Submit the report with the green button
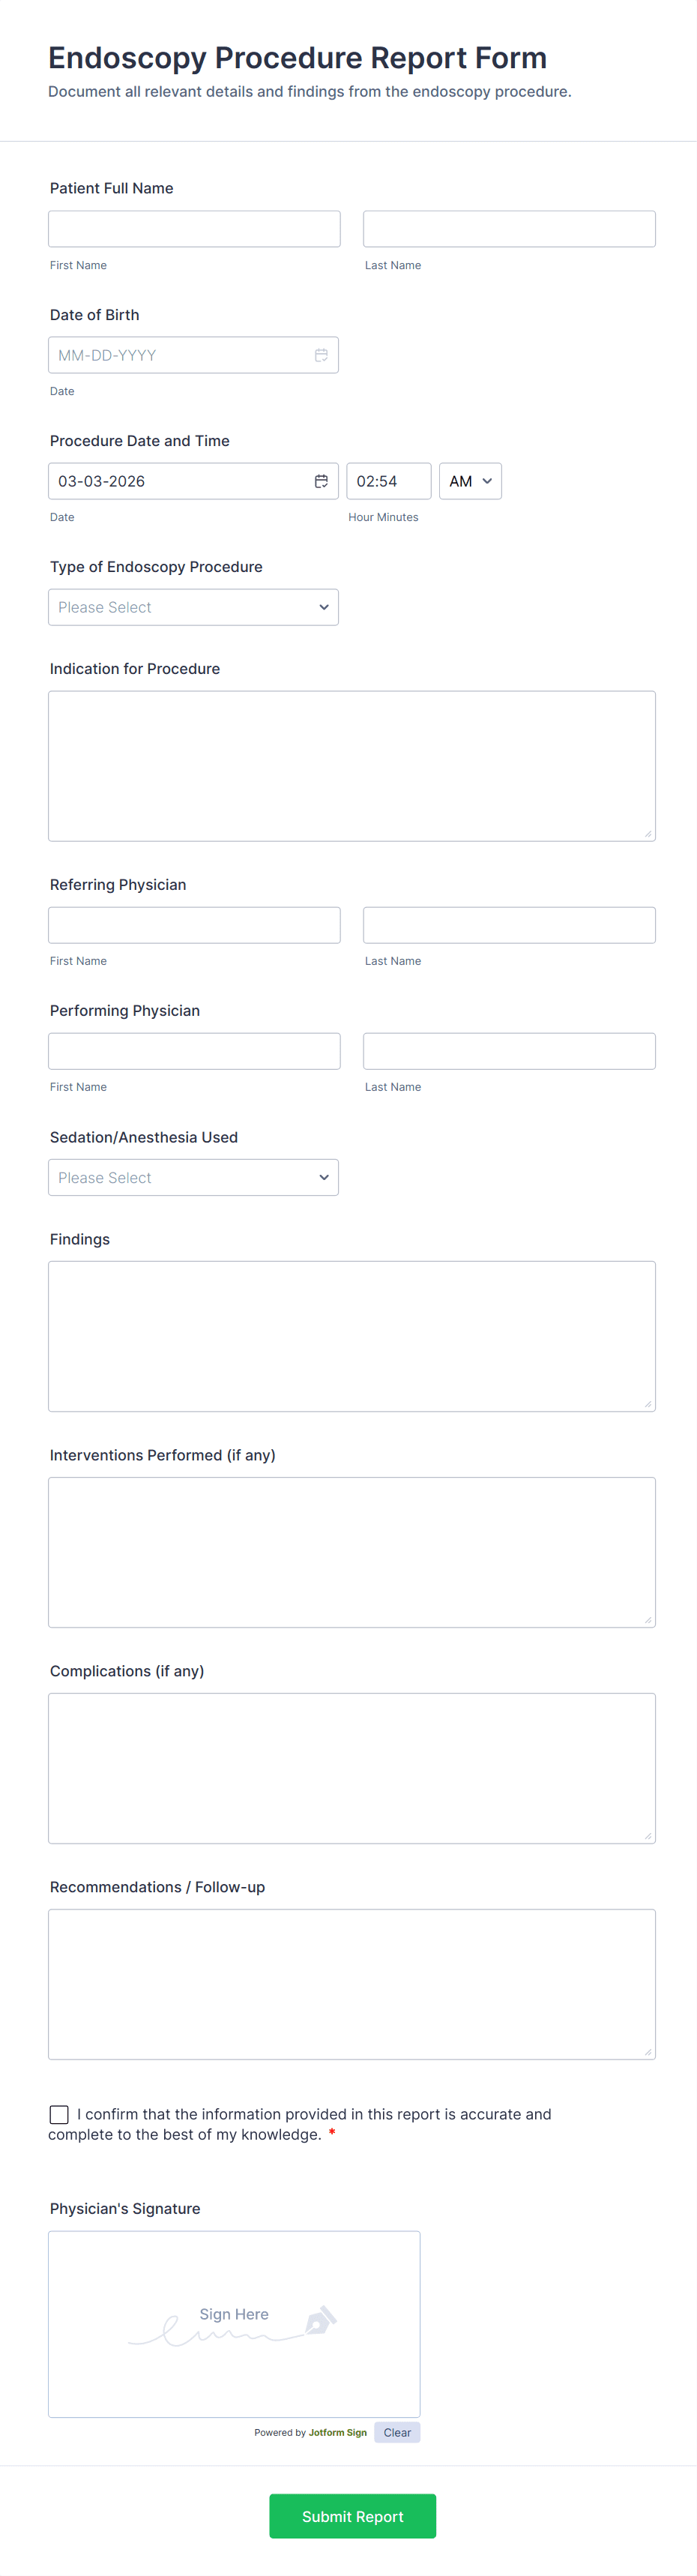The image size is (697, 2576). tap(352, 2516)
